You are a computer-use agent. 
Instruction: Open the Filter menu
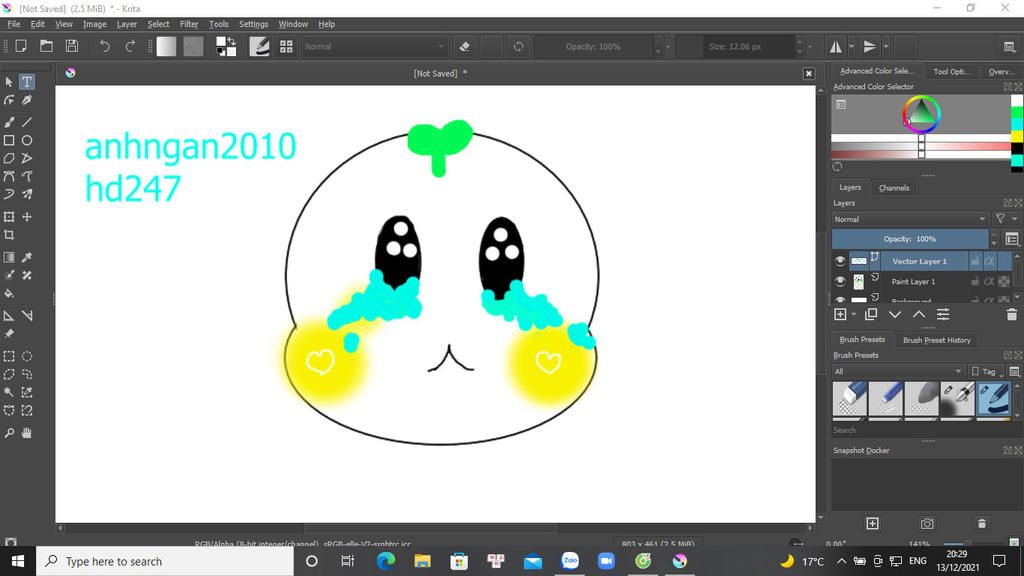189,24
